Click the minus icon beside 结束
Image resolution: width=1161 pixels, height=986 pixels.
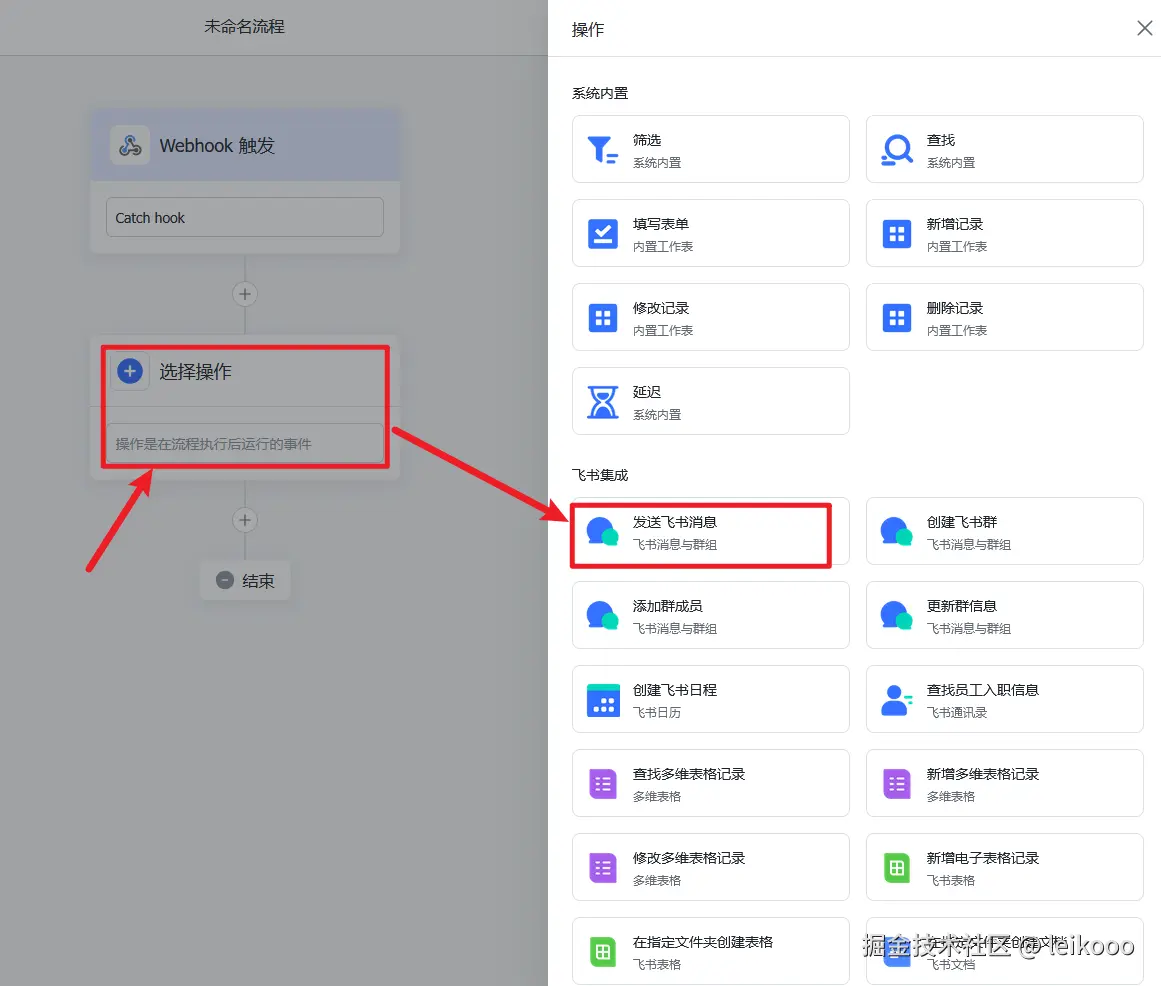[225, 580]
